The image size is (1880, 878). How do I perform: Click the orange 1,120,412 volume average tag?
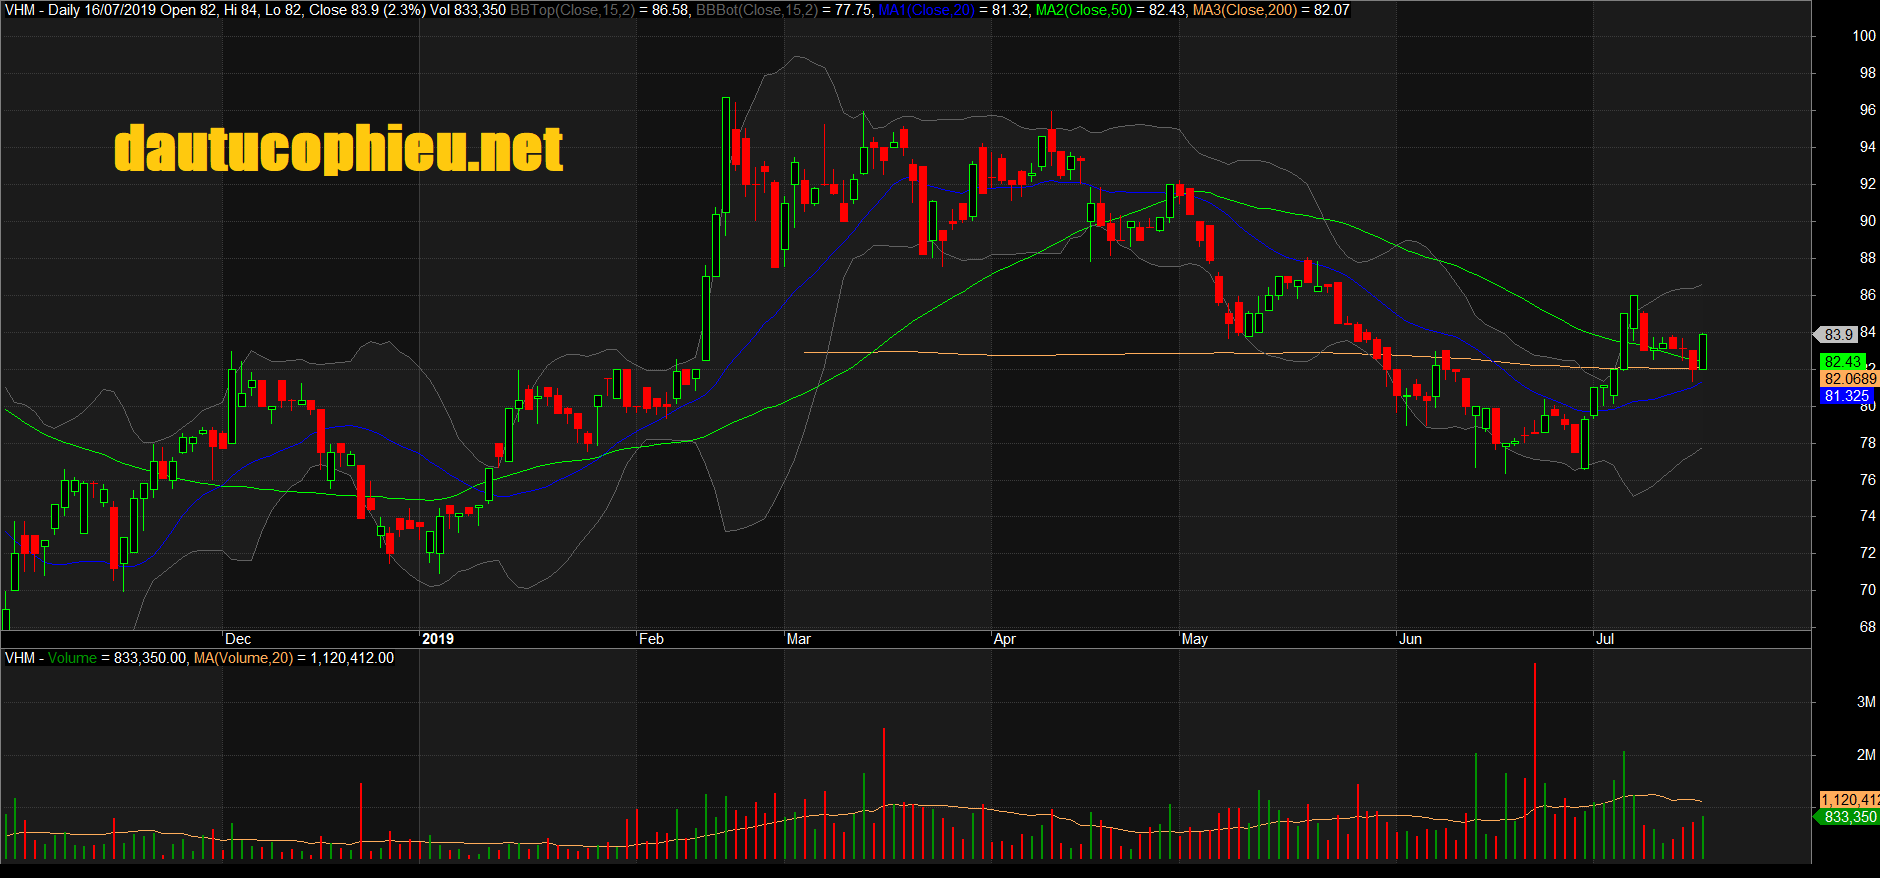1849,800
